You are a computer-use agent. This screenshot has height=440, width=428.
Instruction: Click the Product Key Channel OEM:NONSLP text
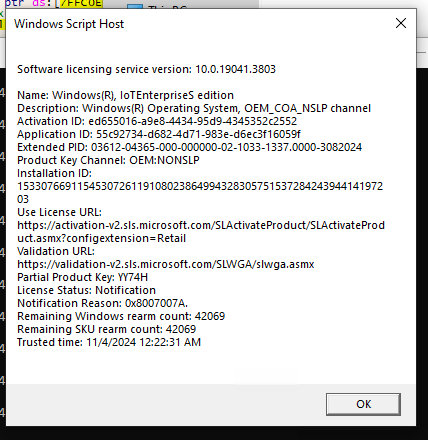click(108, 160)
